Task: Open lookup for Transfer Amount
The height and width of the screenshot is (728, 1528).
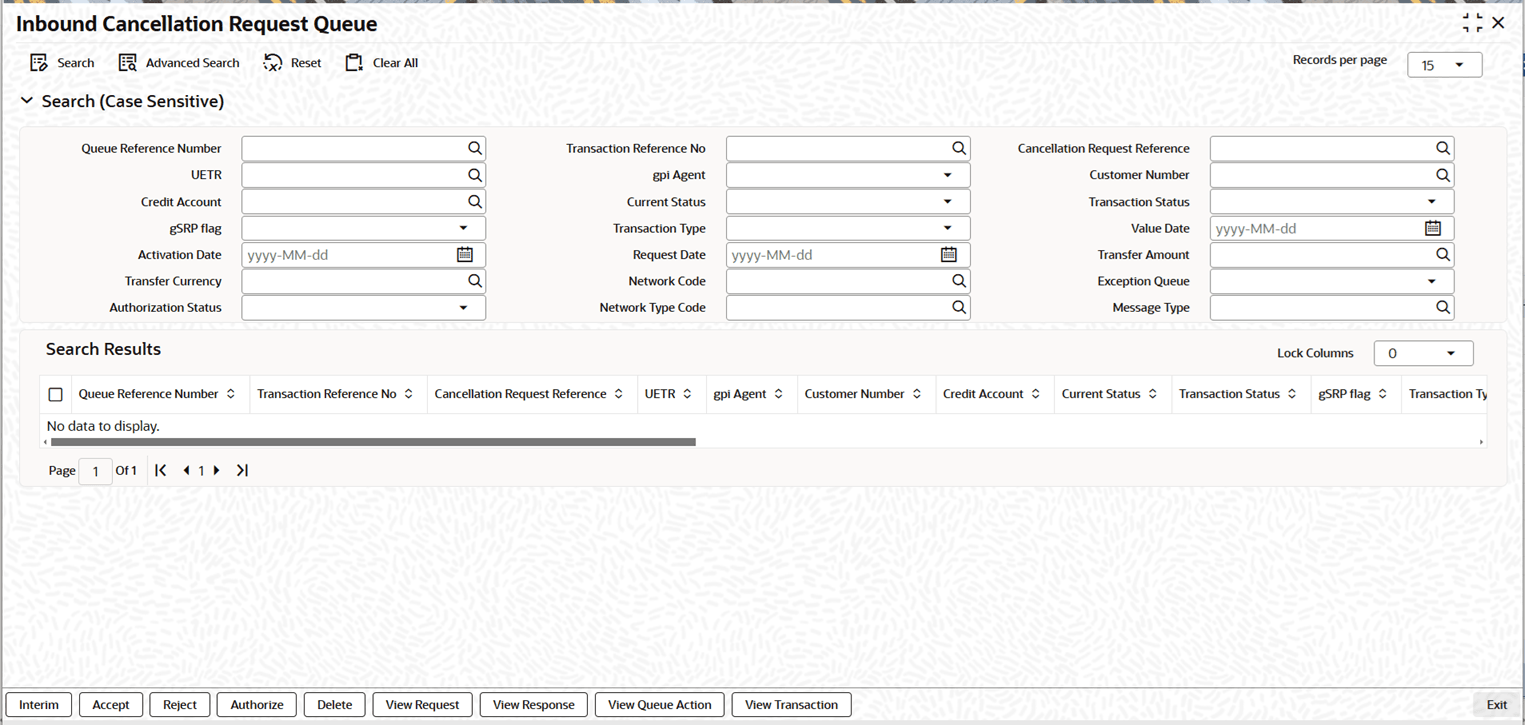Action: (x=1443, y=255)
